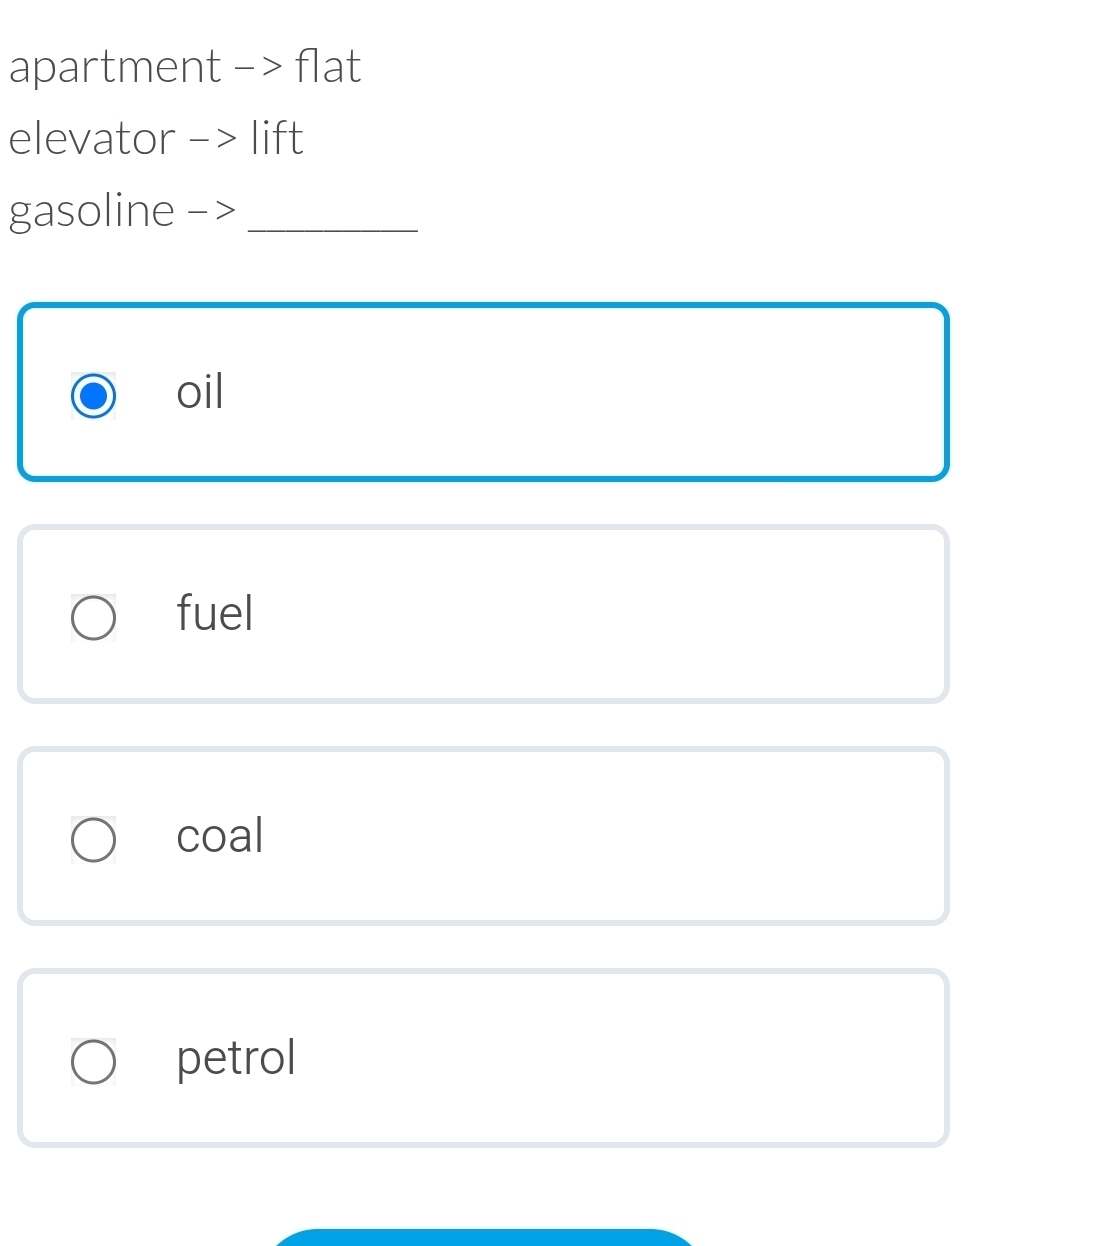Click empty space inside the petrol answer card
This screenshot has width=1093, height=1246.
coord(600,1058)
